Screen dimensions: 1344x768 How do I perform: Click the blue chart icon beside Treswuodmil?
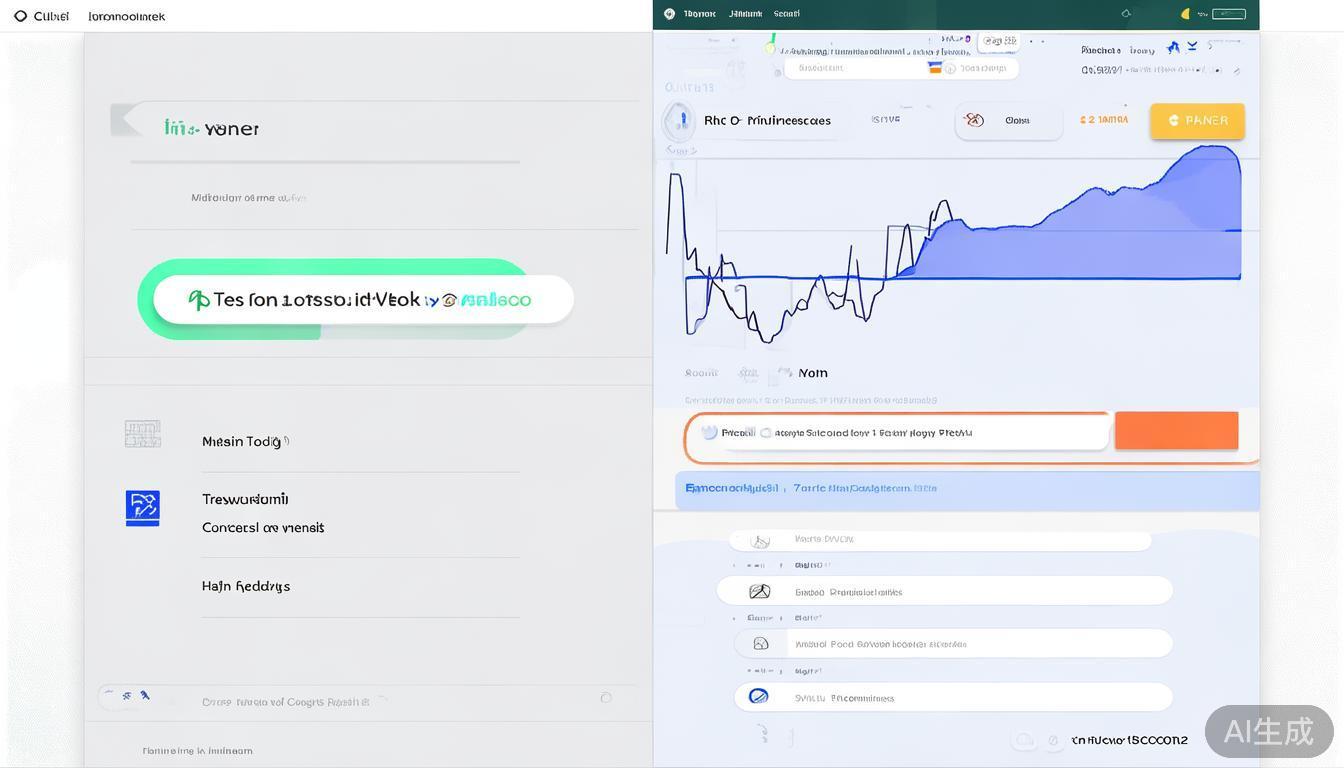pos(142,508)
